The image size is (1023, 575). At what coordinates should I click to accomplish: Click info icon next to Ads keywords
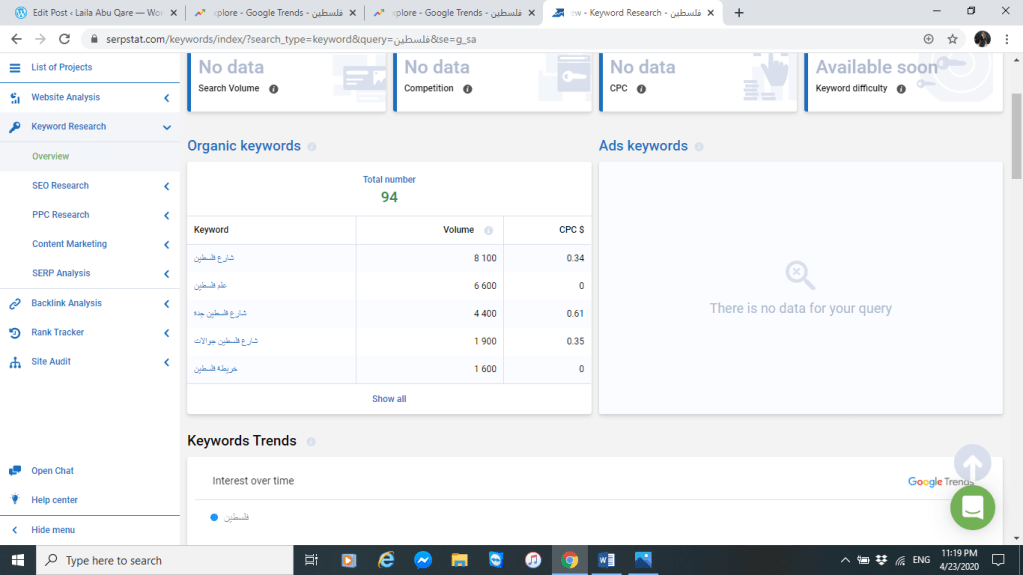tap(699, 147)
